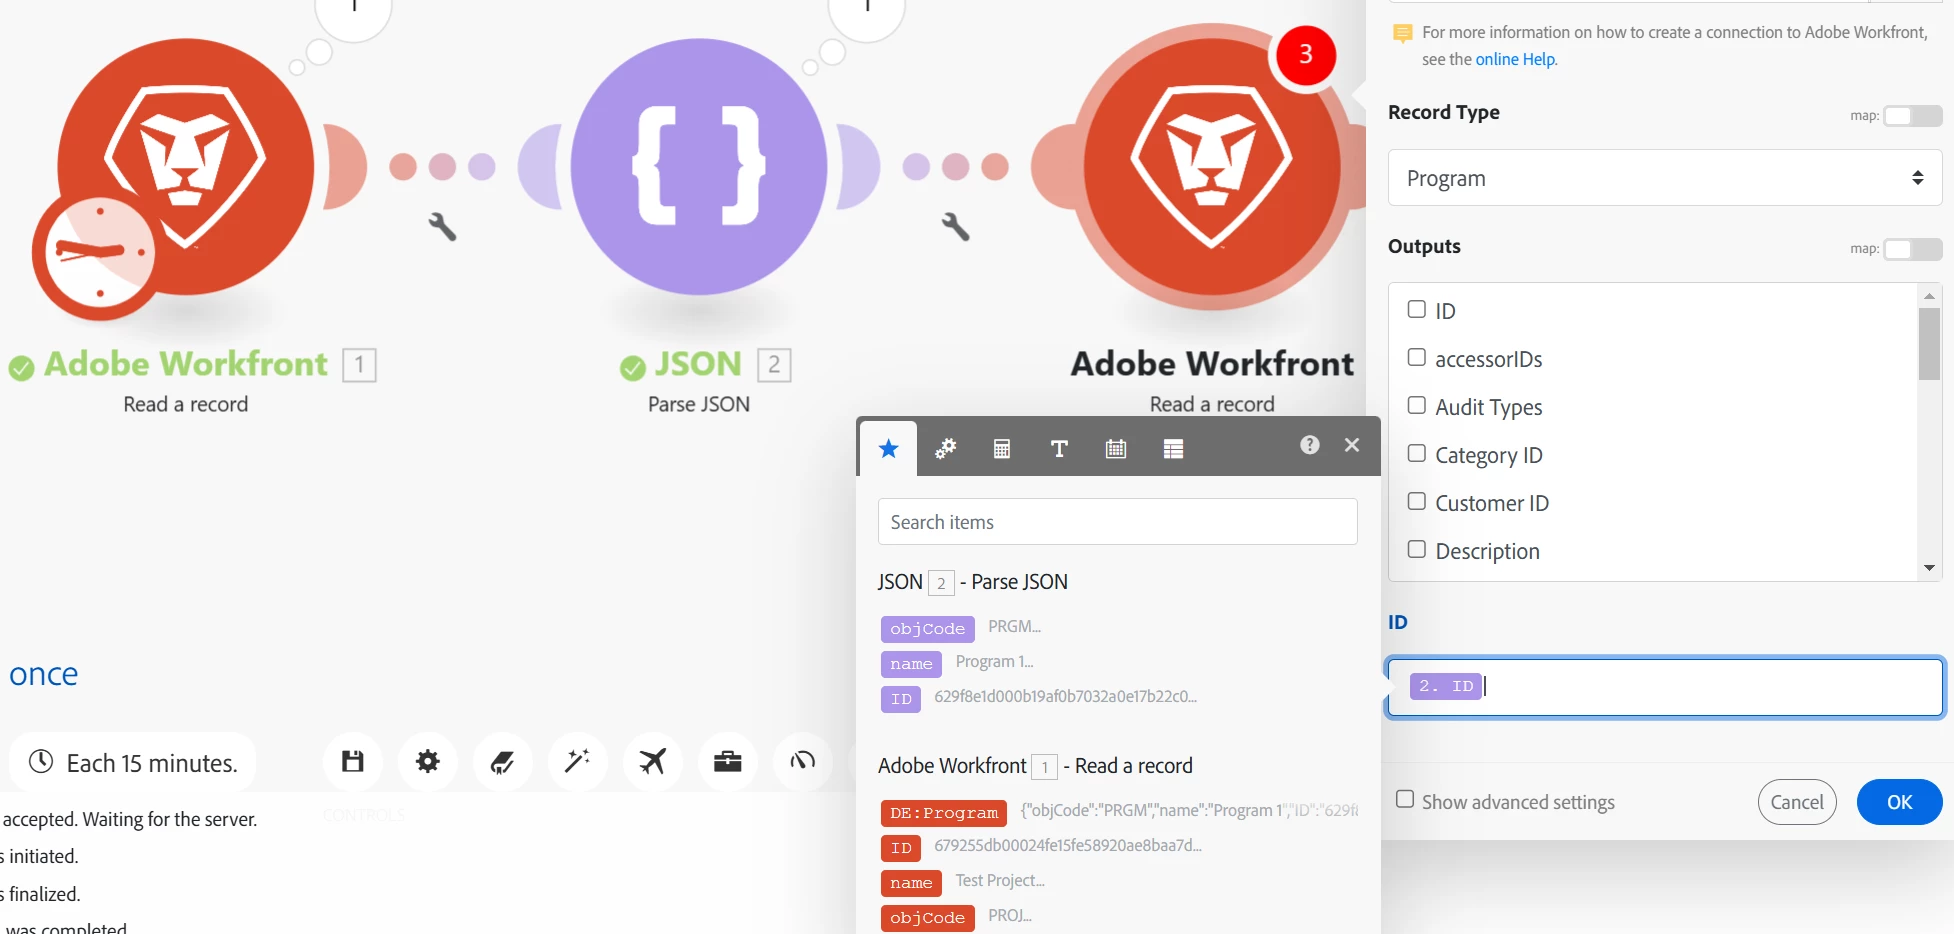
Task: Click the green checkmark beside JSON 2
Action: (x=632, y=368)
